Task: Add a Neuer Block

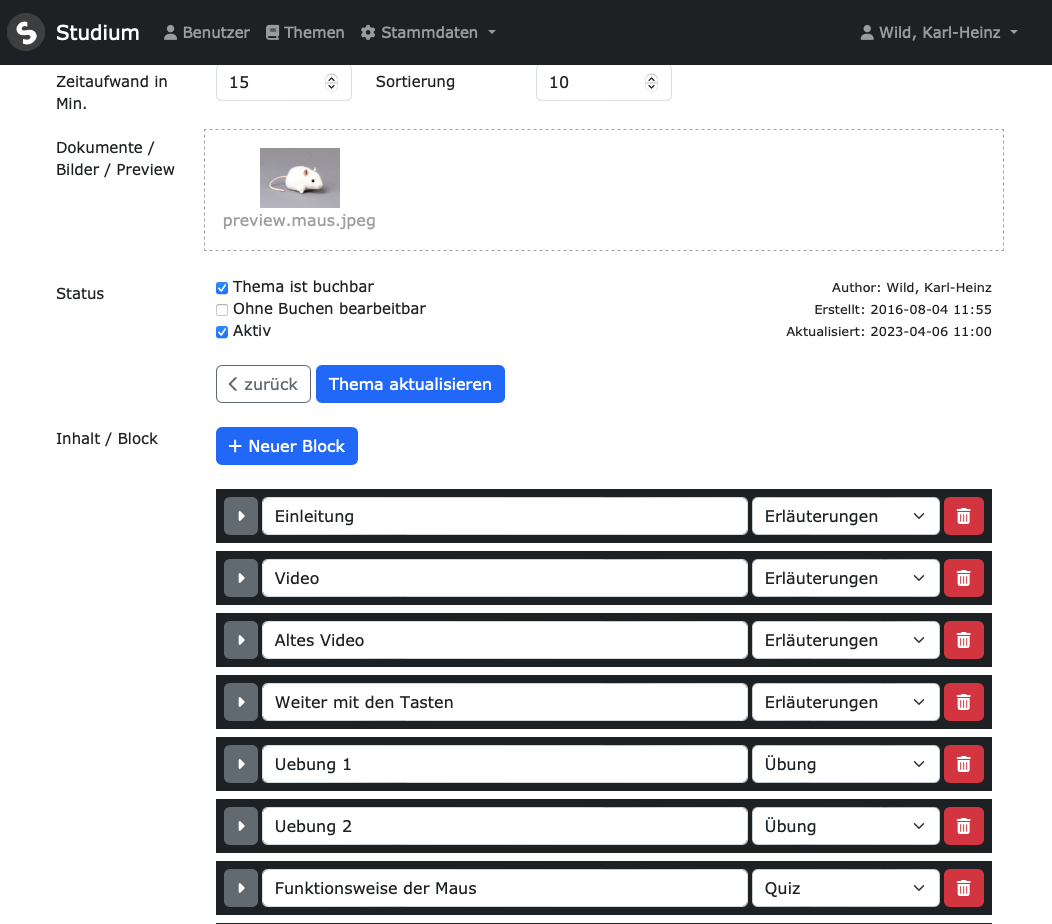Action: coord(286,446)
